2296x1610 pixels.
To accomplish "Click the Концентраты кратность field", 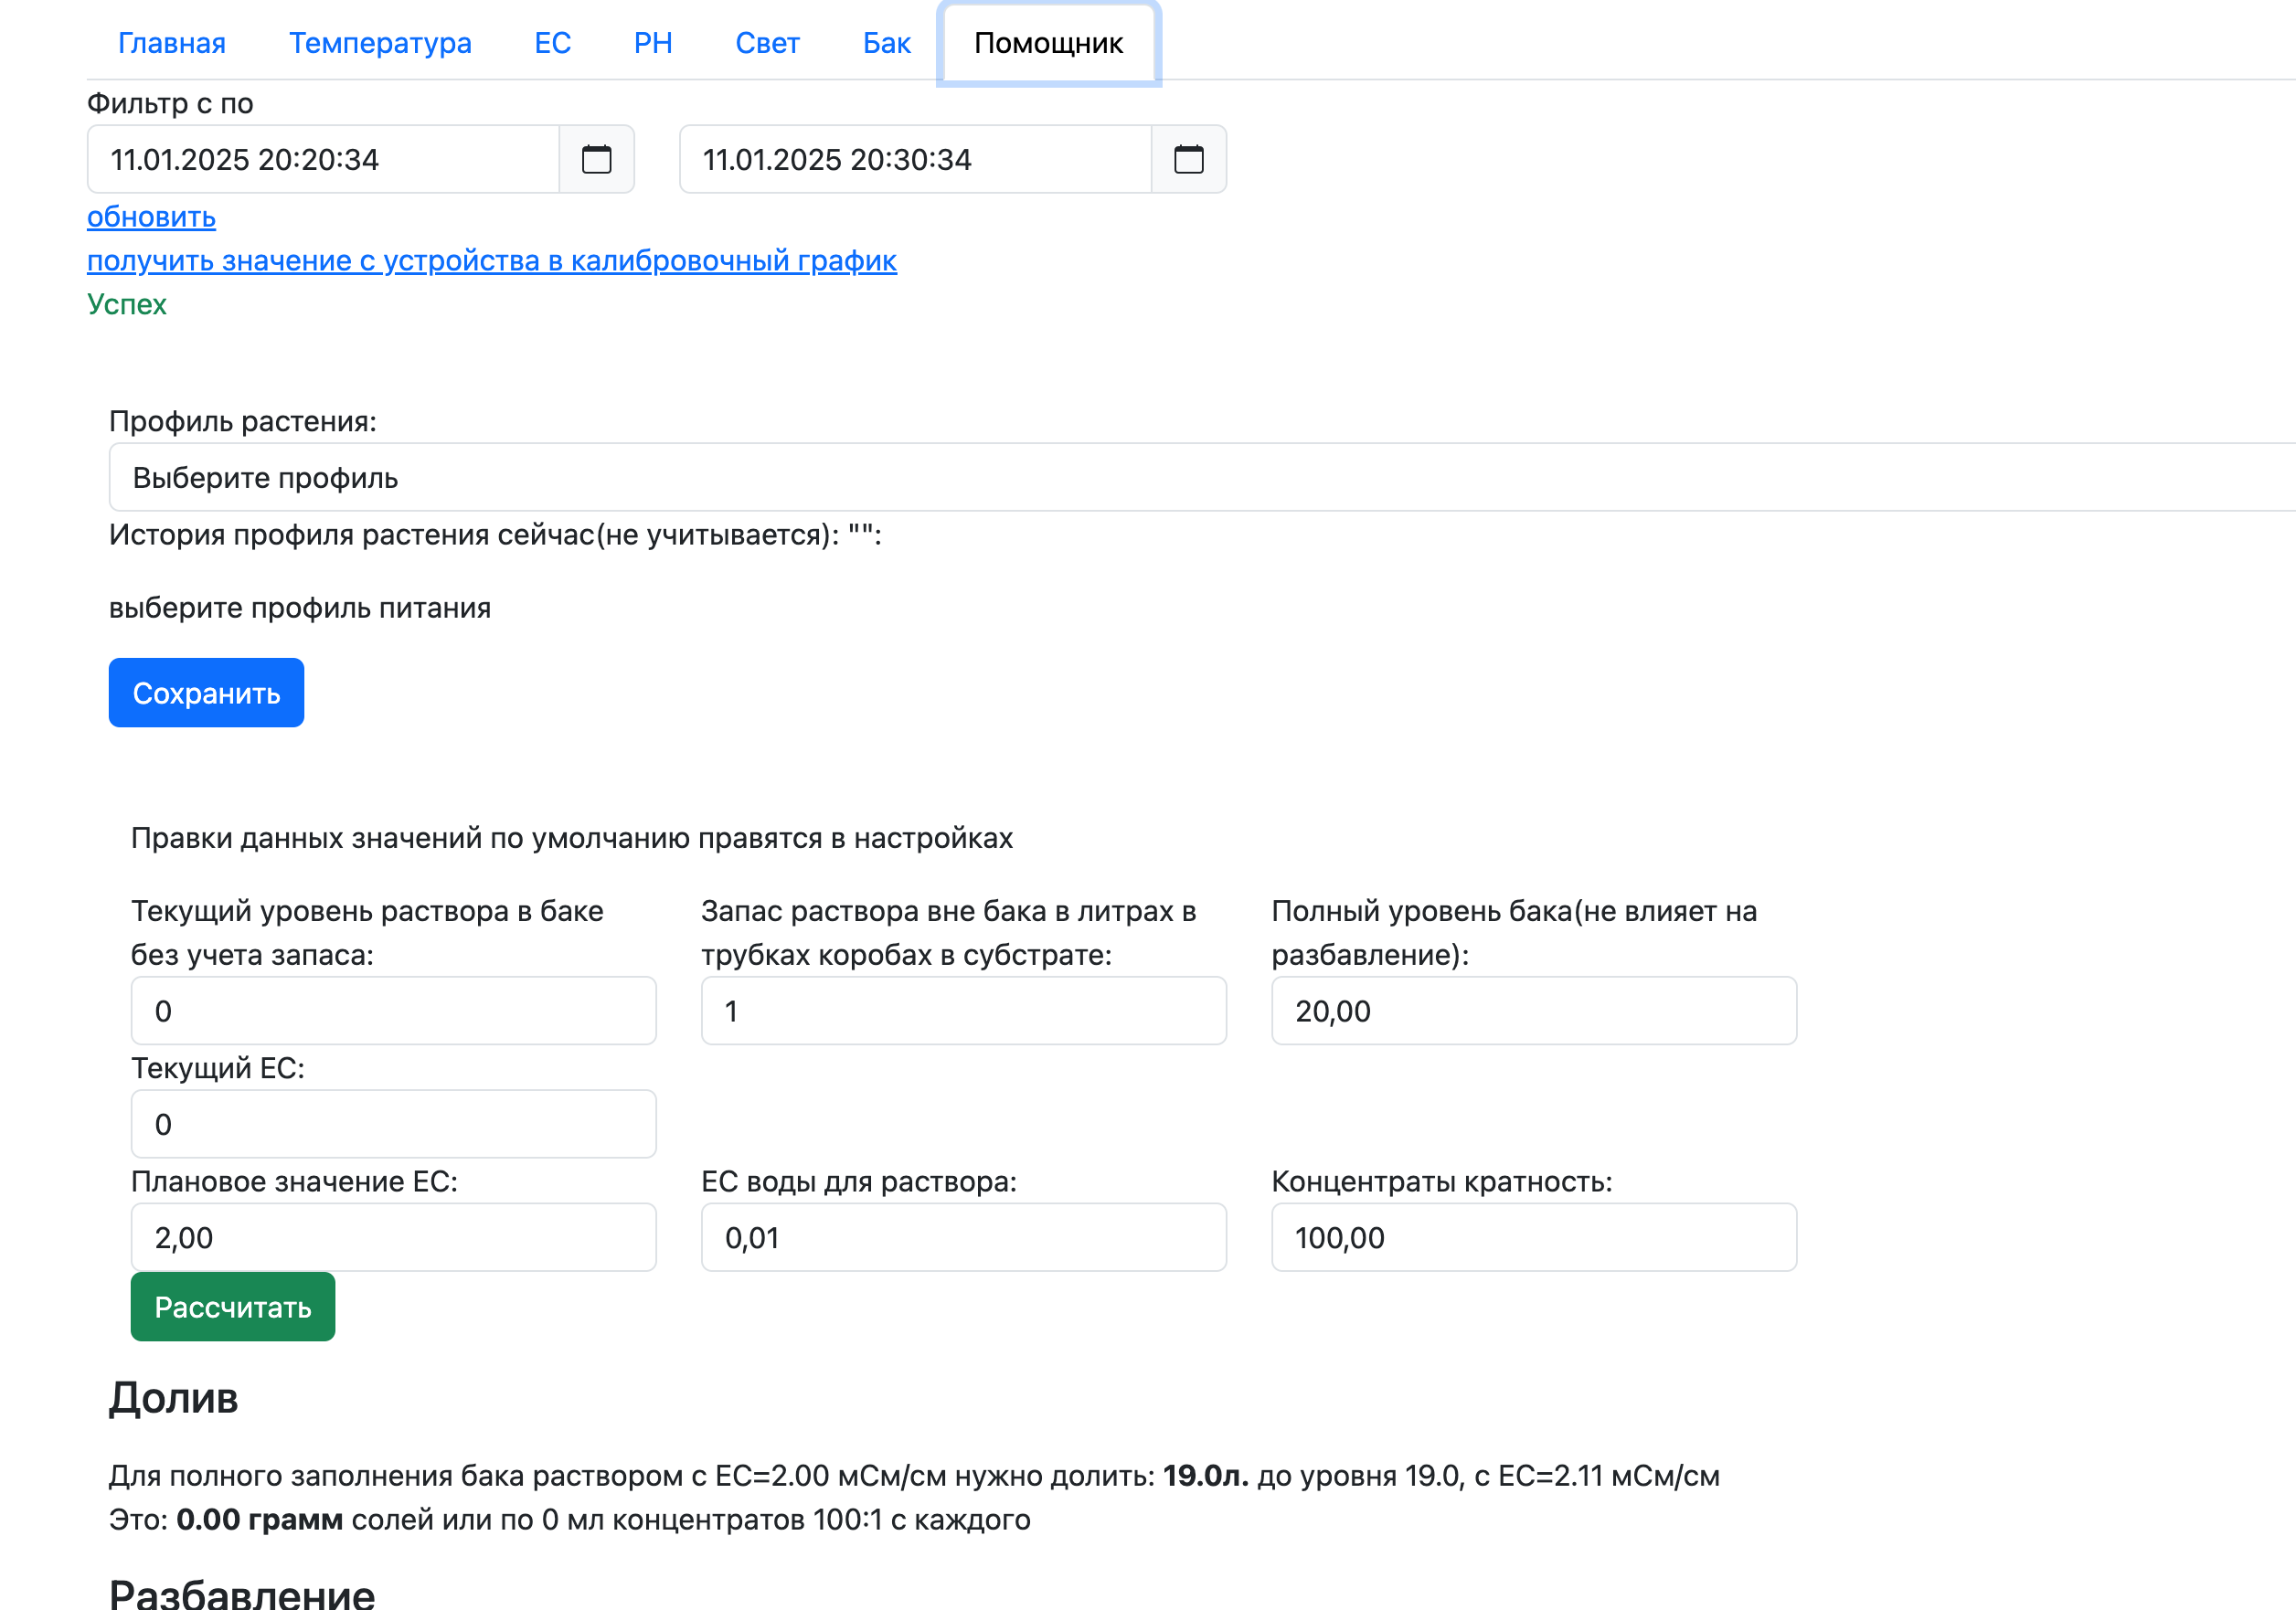I will tap(1533, 1237).
